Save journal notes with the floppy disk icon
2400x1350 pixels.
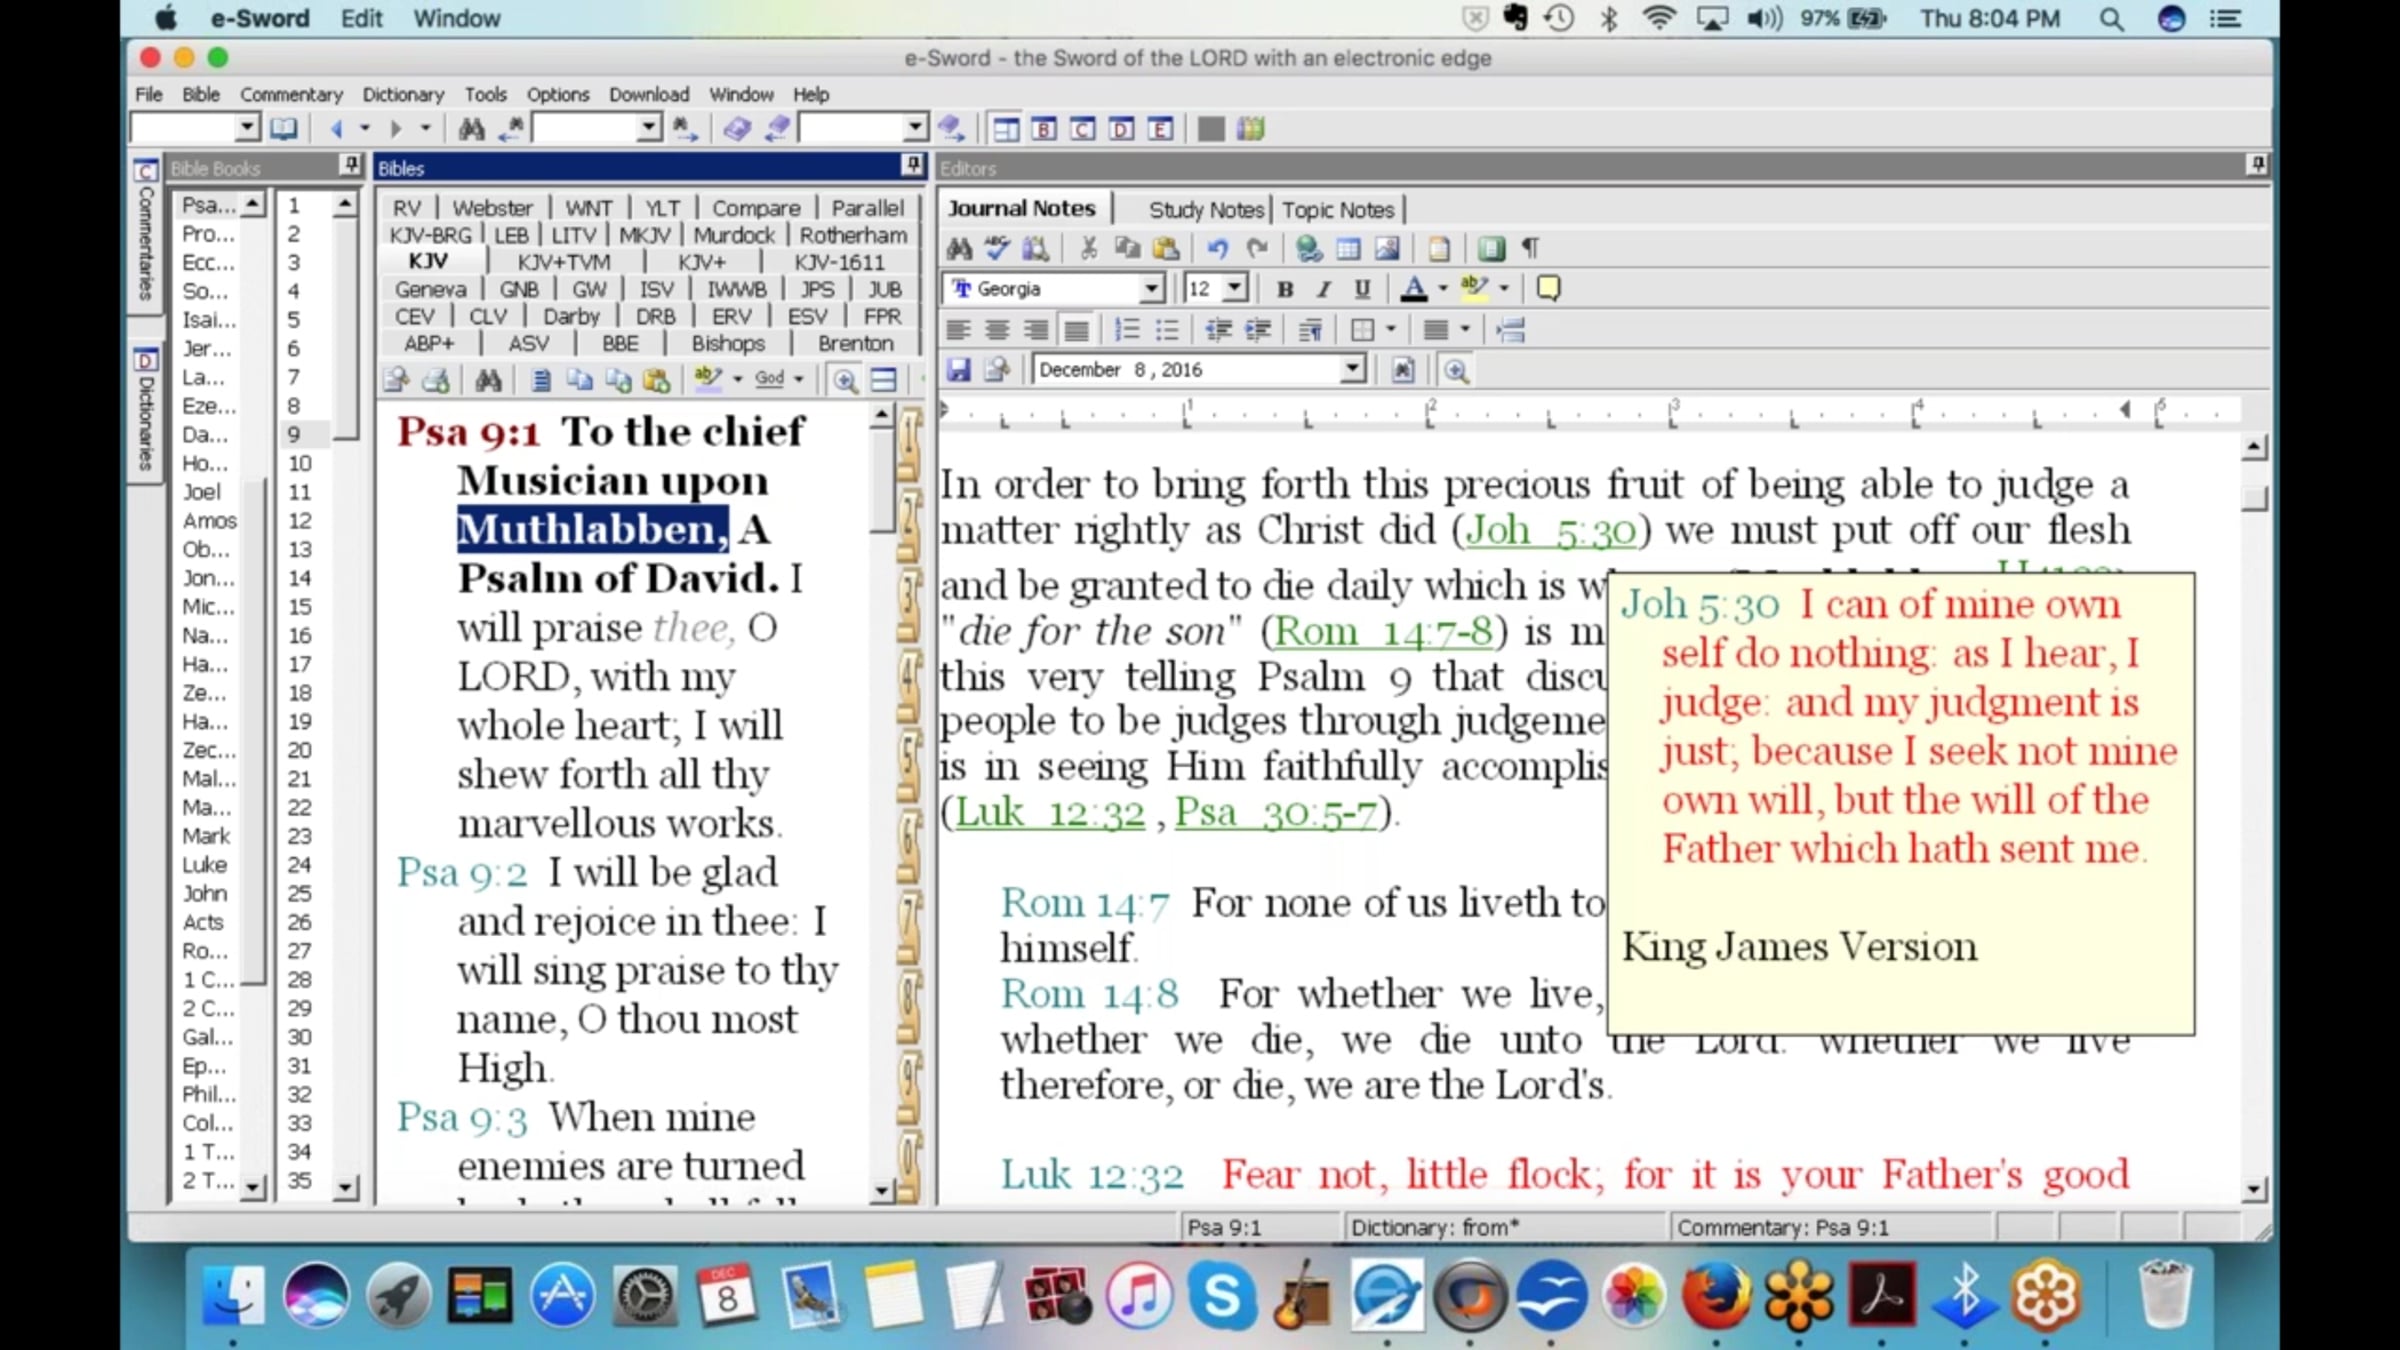coord(958,370)
